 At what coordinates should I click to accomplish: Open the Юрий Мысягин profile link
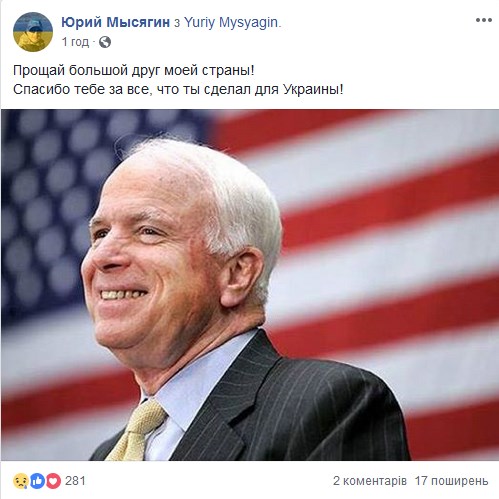click(116, 22)
